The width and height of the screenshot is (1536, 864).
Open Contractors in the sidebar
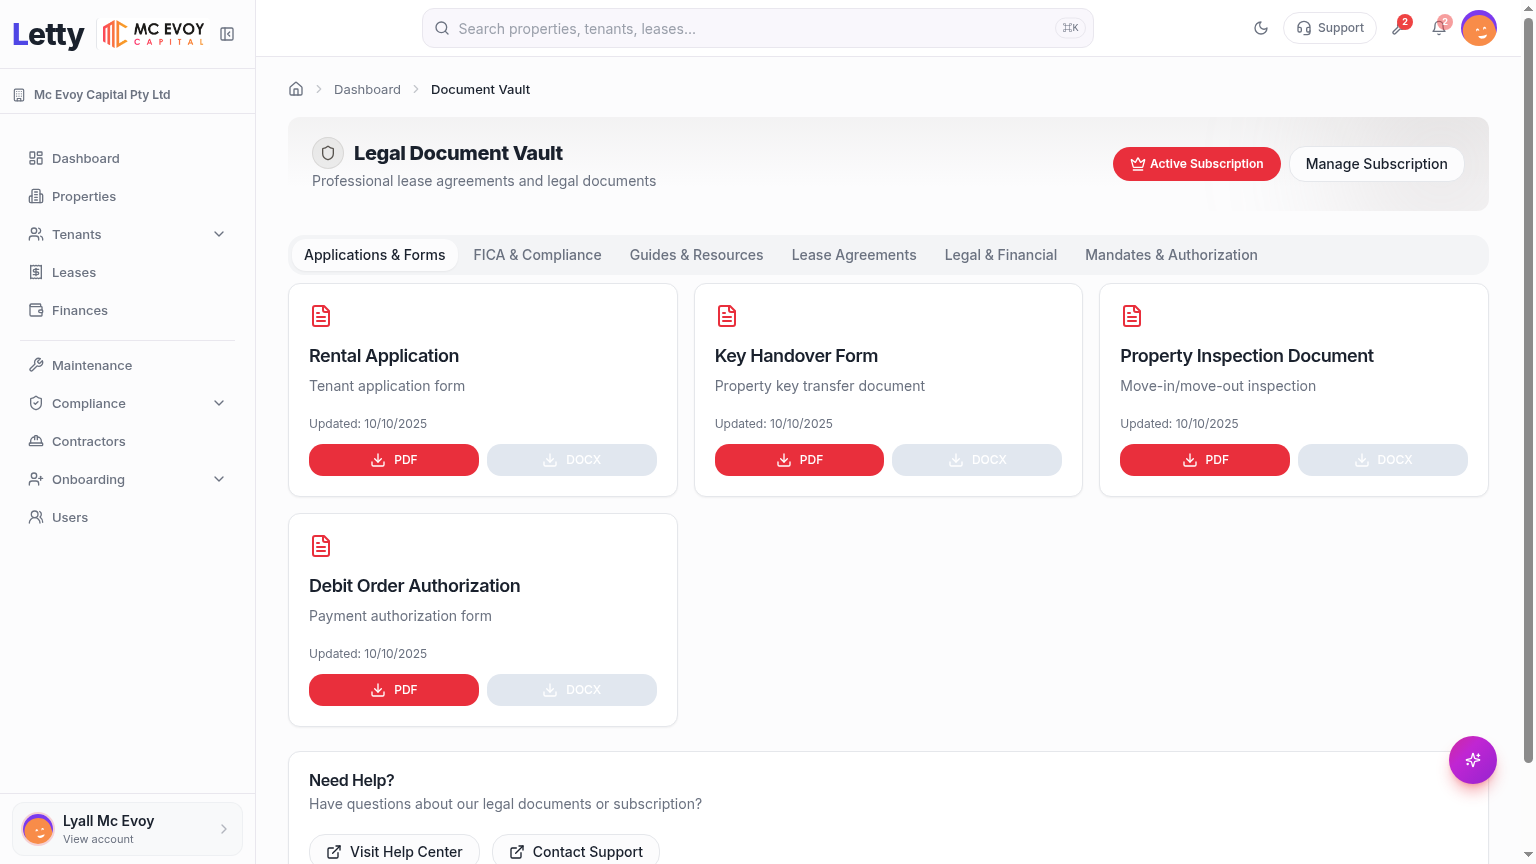tap(127, 441)
